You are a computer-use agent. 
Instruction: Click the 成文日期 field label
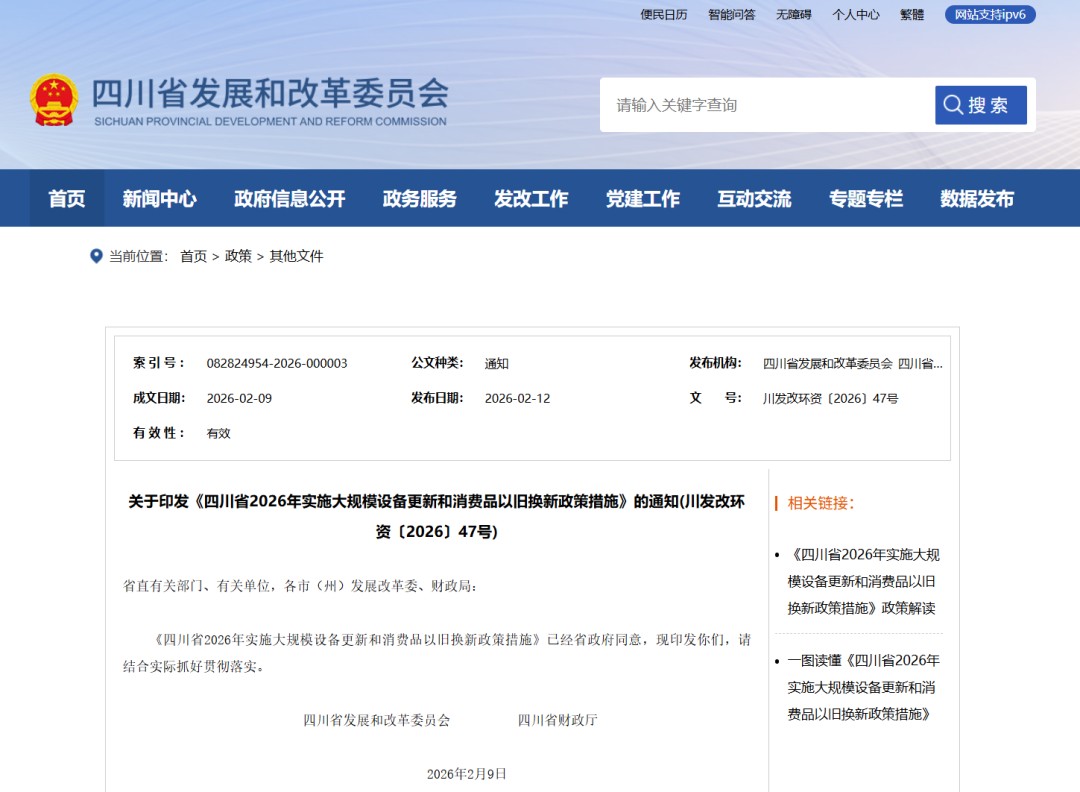[159, 398]
